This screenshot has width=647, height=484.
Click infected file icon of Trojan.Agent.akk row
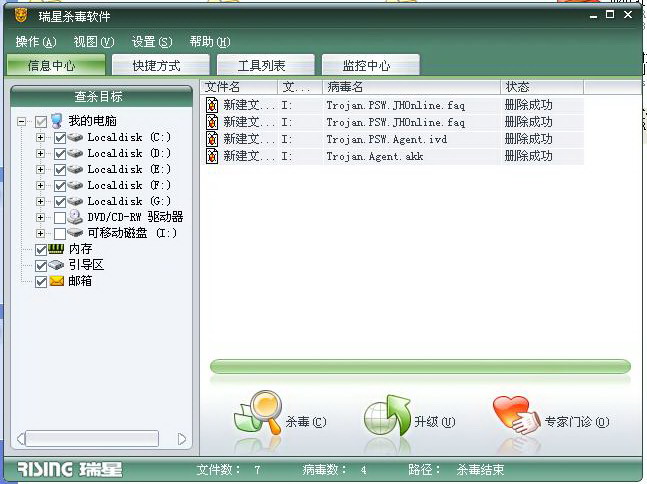[212, 156]
